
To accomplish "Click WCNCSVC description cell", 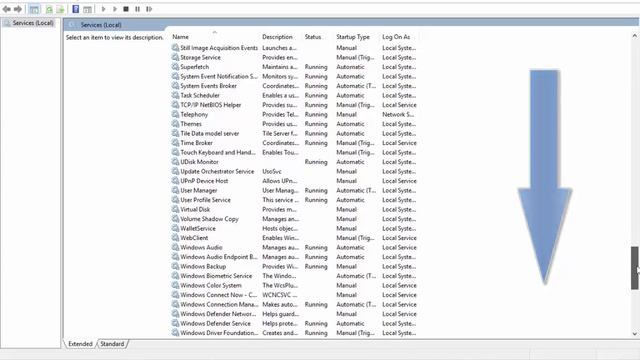I will (280, 295).
